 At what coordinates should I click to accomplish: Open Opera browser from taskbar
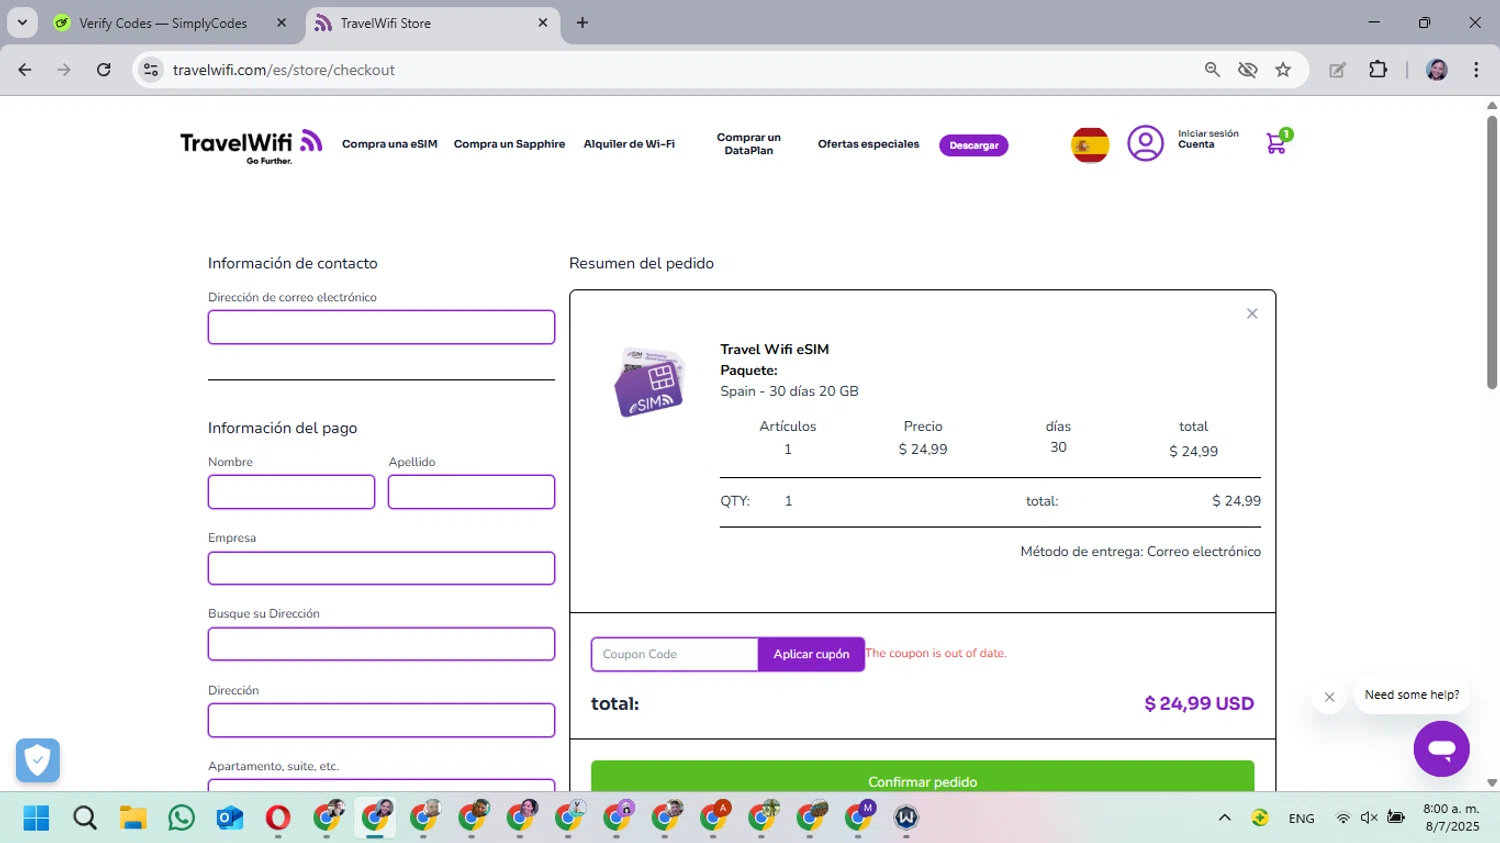[278, 818]
